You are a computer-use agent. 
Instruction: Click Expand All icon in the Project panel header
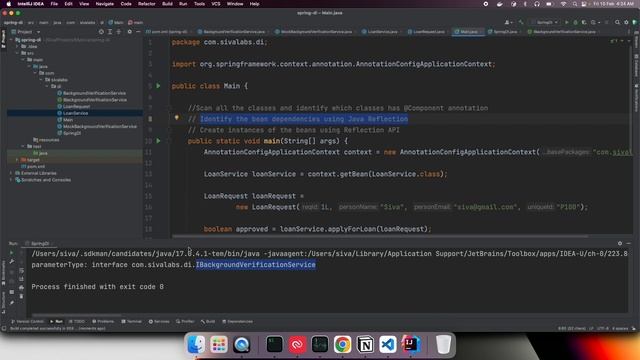click(110, 32)
